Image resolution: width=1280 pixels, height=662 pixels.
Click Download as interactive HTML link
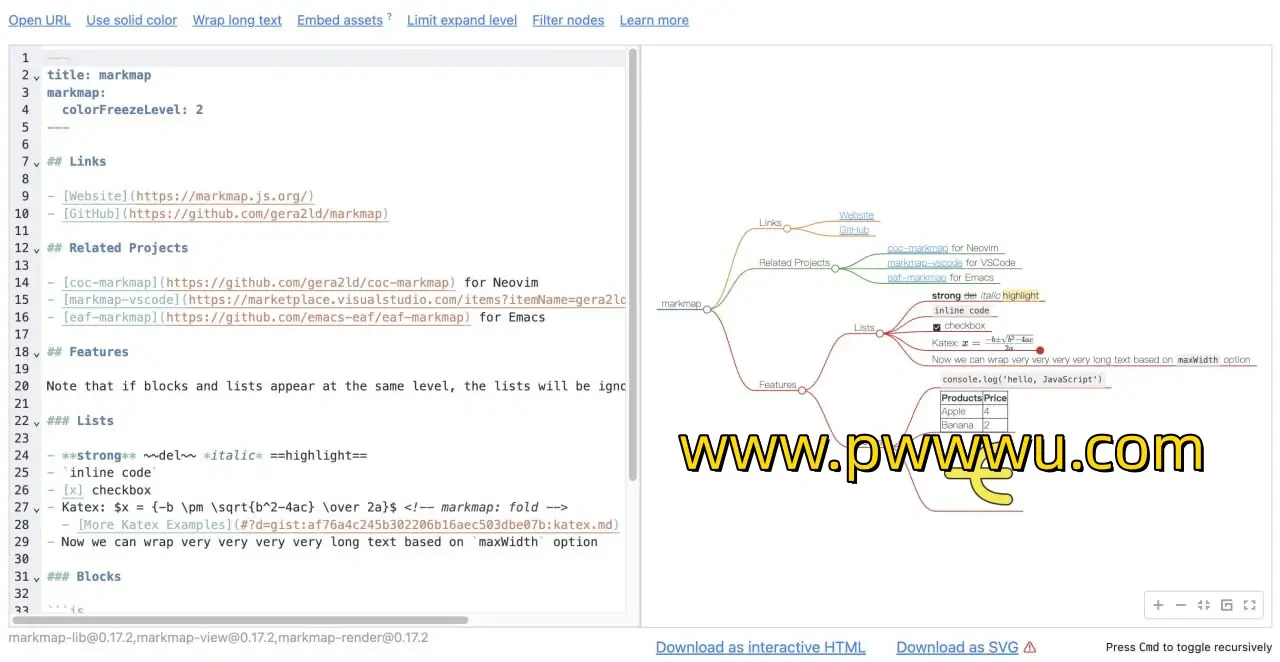(x=760, y=647)
